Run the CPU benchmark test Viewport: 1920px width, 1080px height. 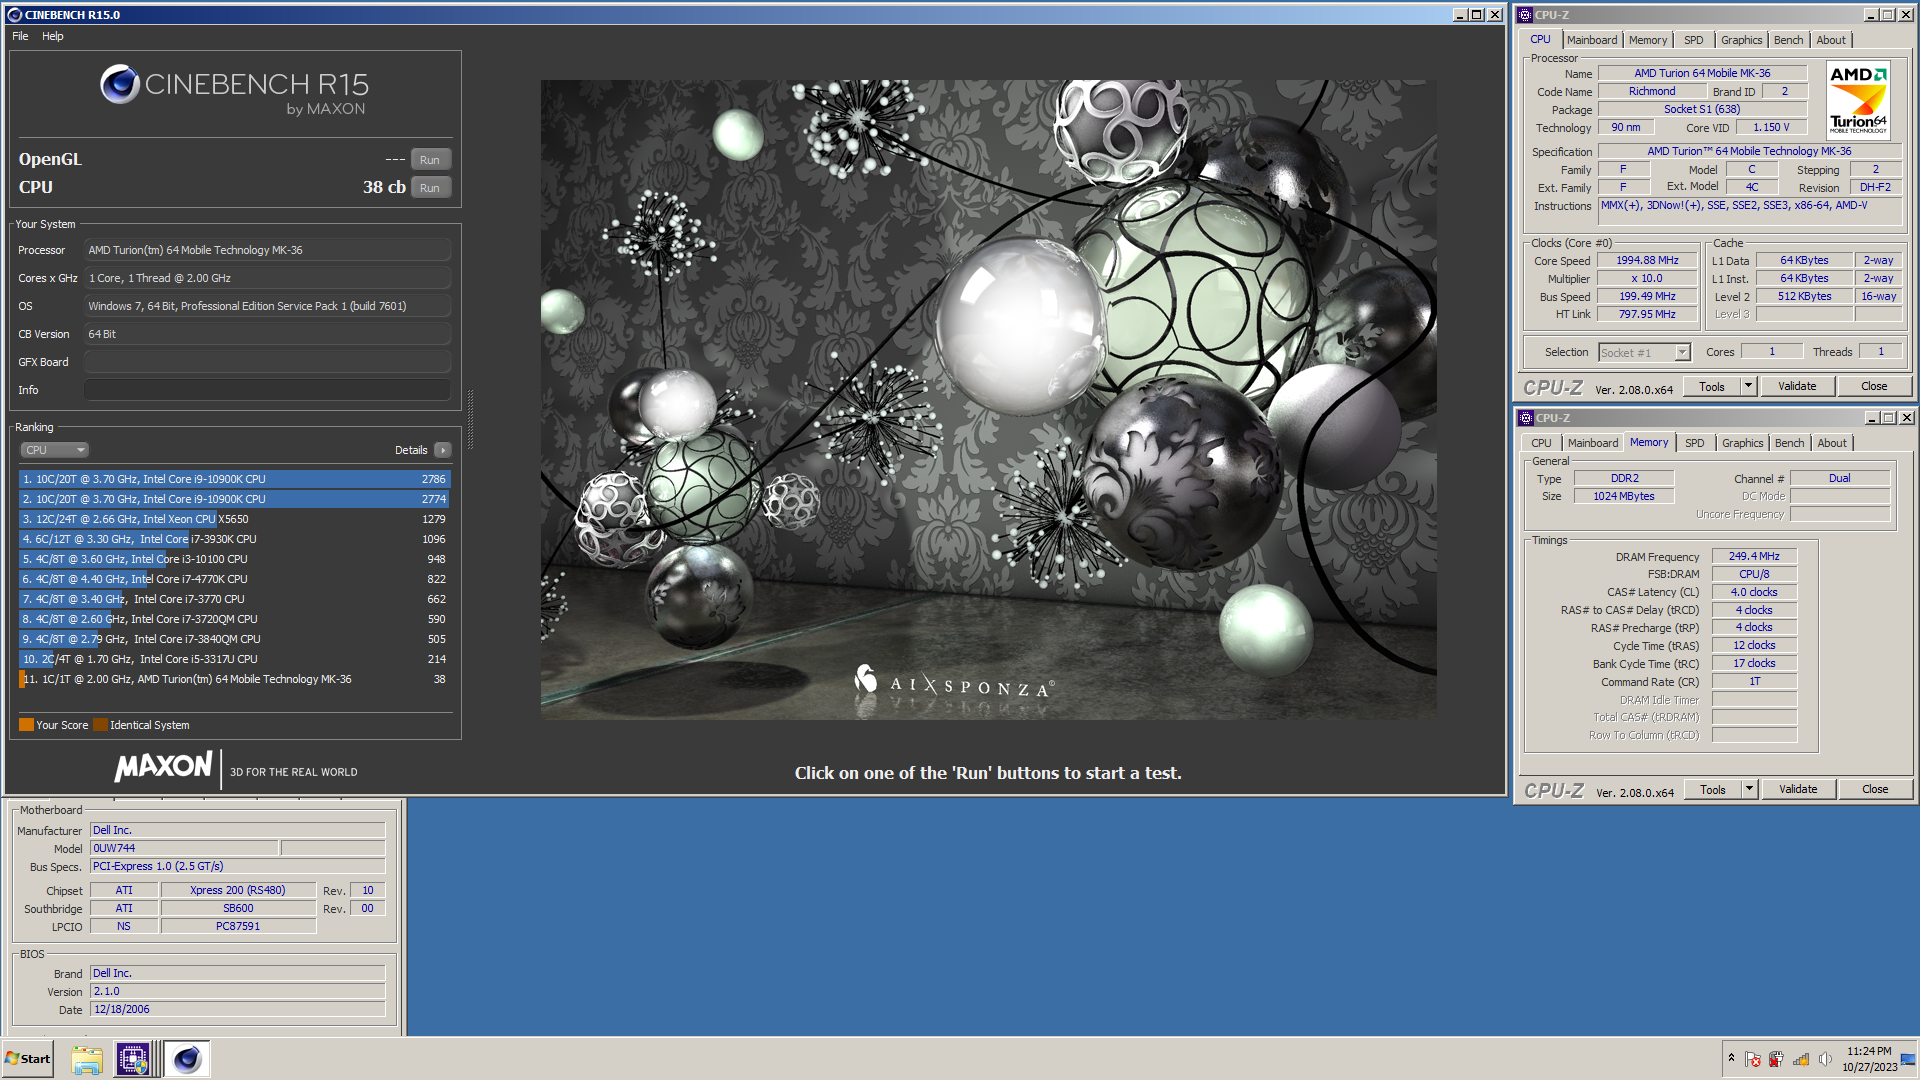430,188
